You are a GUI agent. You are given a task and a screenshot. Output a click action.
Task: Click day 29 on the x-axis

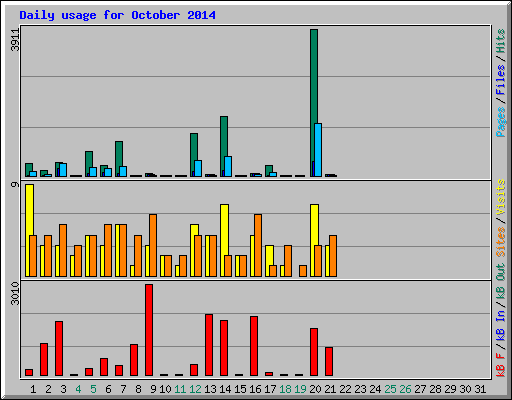tap(450, 389)
